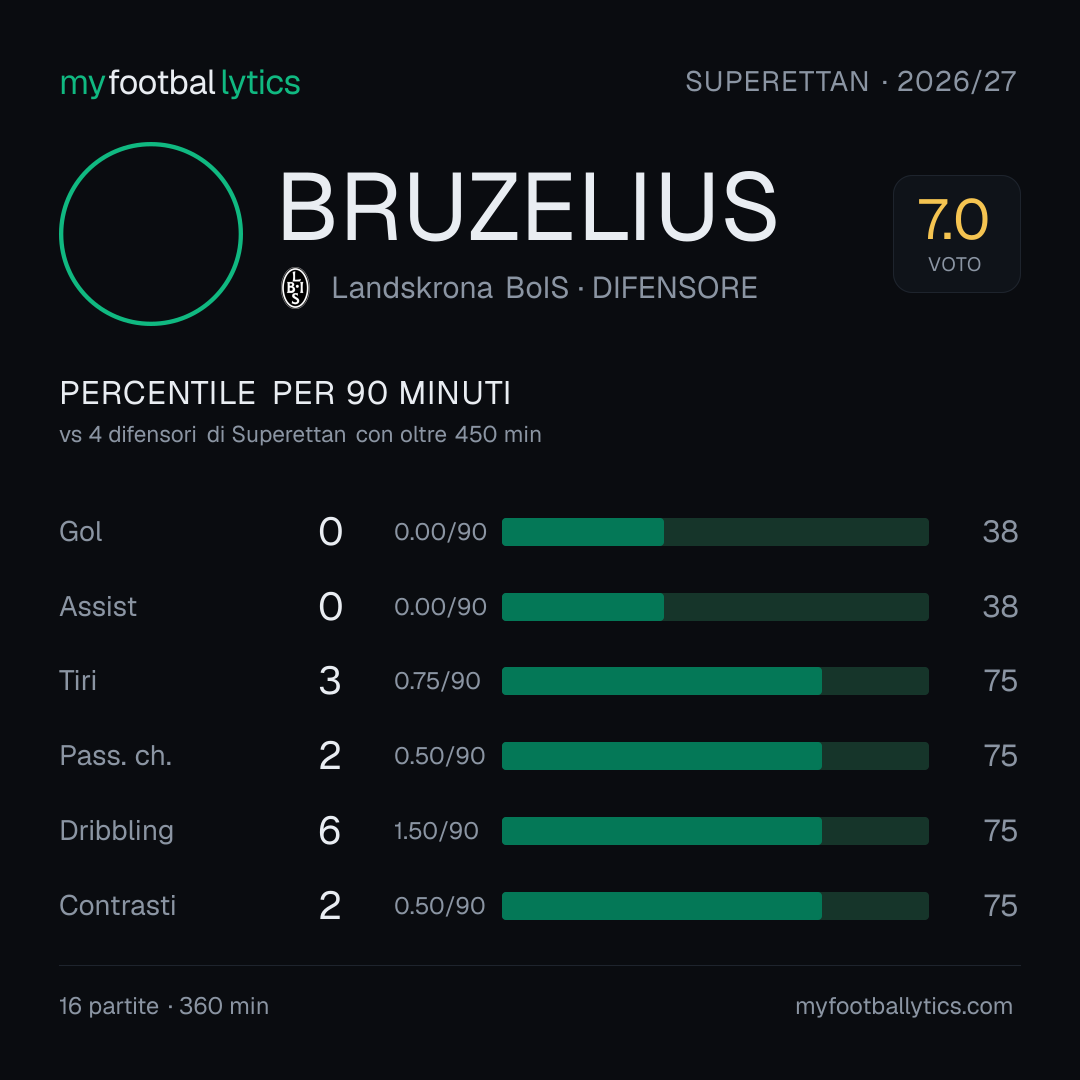The height and width of the screenshot is (1080, 1080).
Task: Select the BRUZELIUS player name heading
Action: [x=528, y=207]
